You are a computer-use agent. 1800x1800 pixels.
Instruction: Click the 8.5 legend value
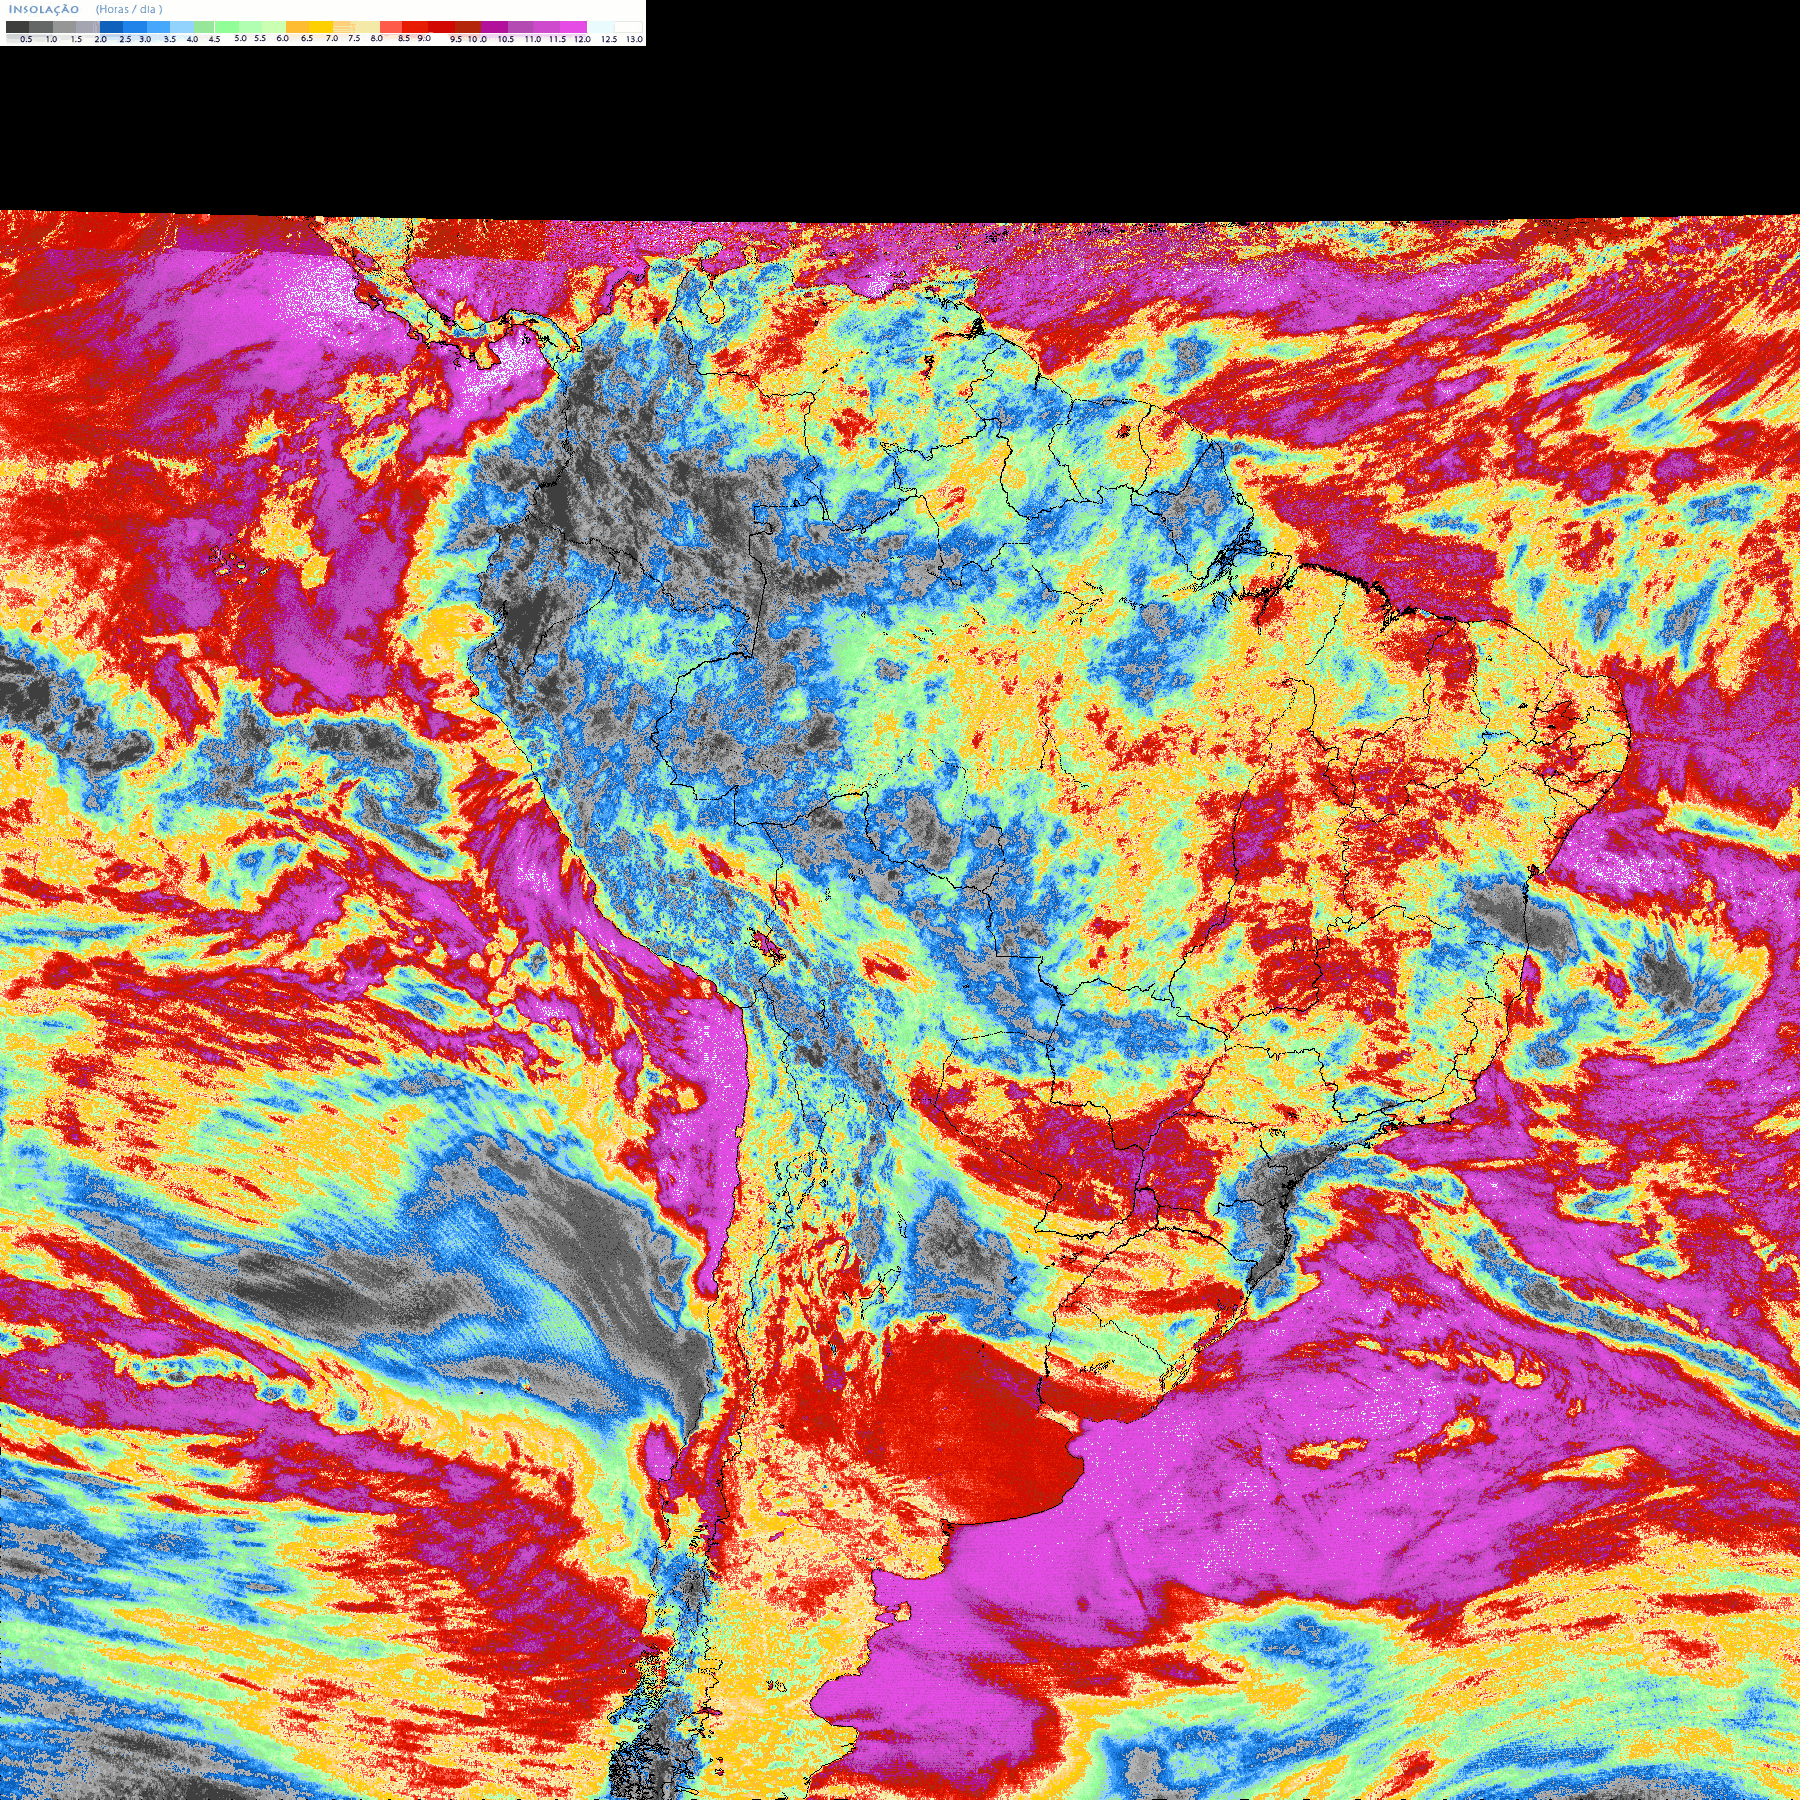(x=404, y=38)
